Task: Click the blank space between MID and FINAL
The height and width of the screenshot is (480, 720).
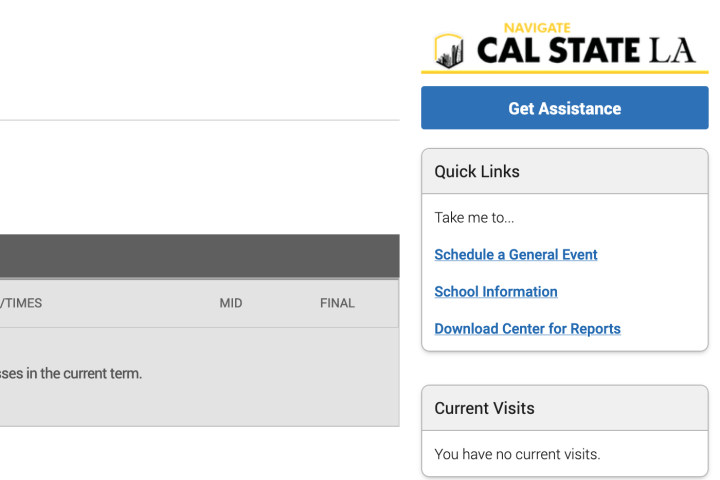Action: click(x=282, y=303)
